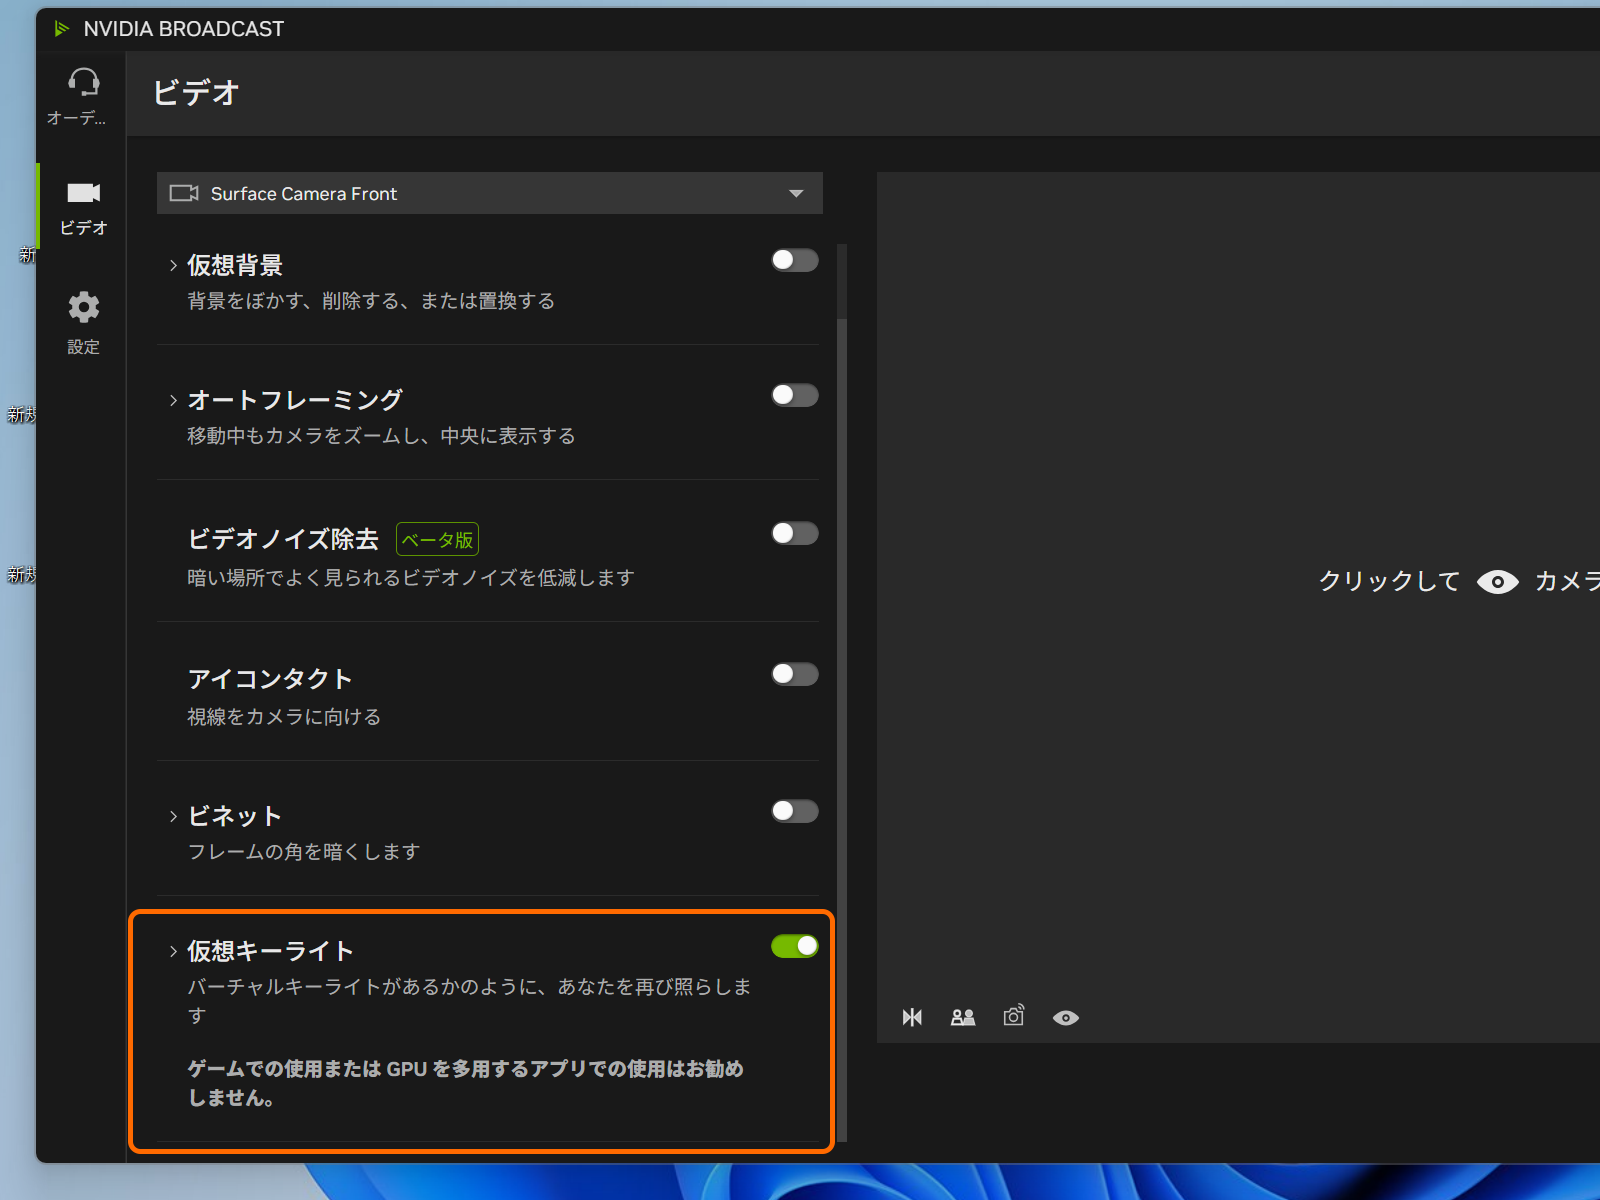Click the camera icon inside the device selector
Screen dimensions: 1600x1200
tap(184, 193)
